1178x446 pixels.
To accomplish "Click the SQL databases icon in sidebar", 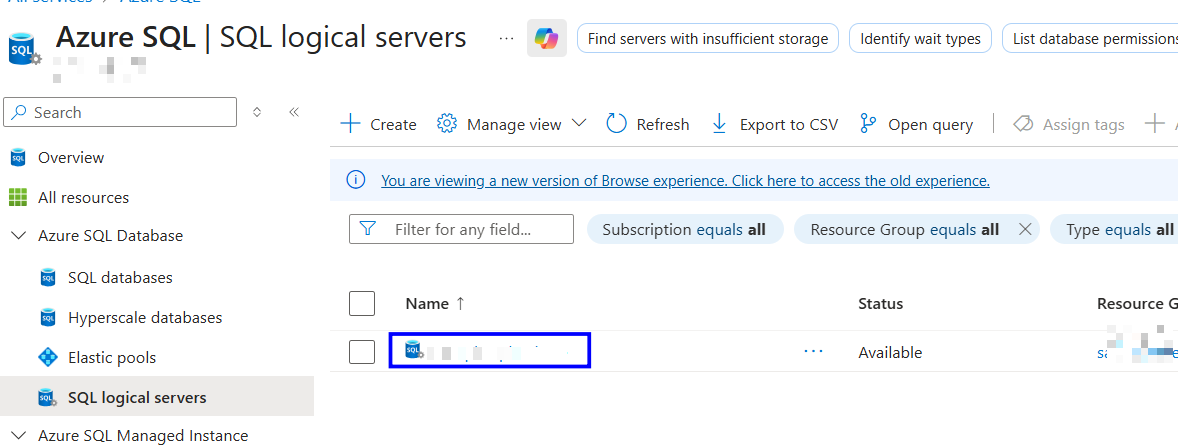I will coord(47,278).
